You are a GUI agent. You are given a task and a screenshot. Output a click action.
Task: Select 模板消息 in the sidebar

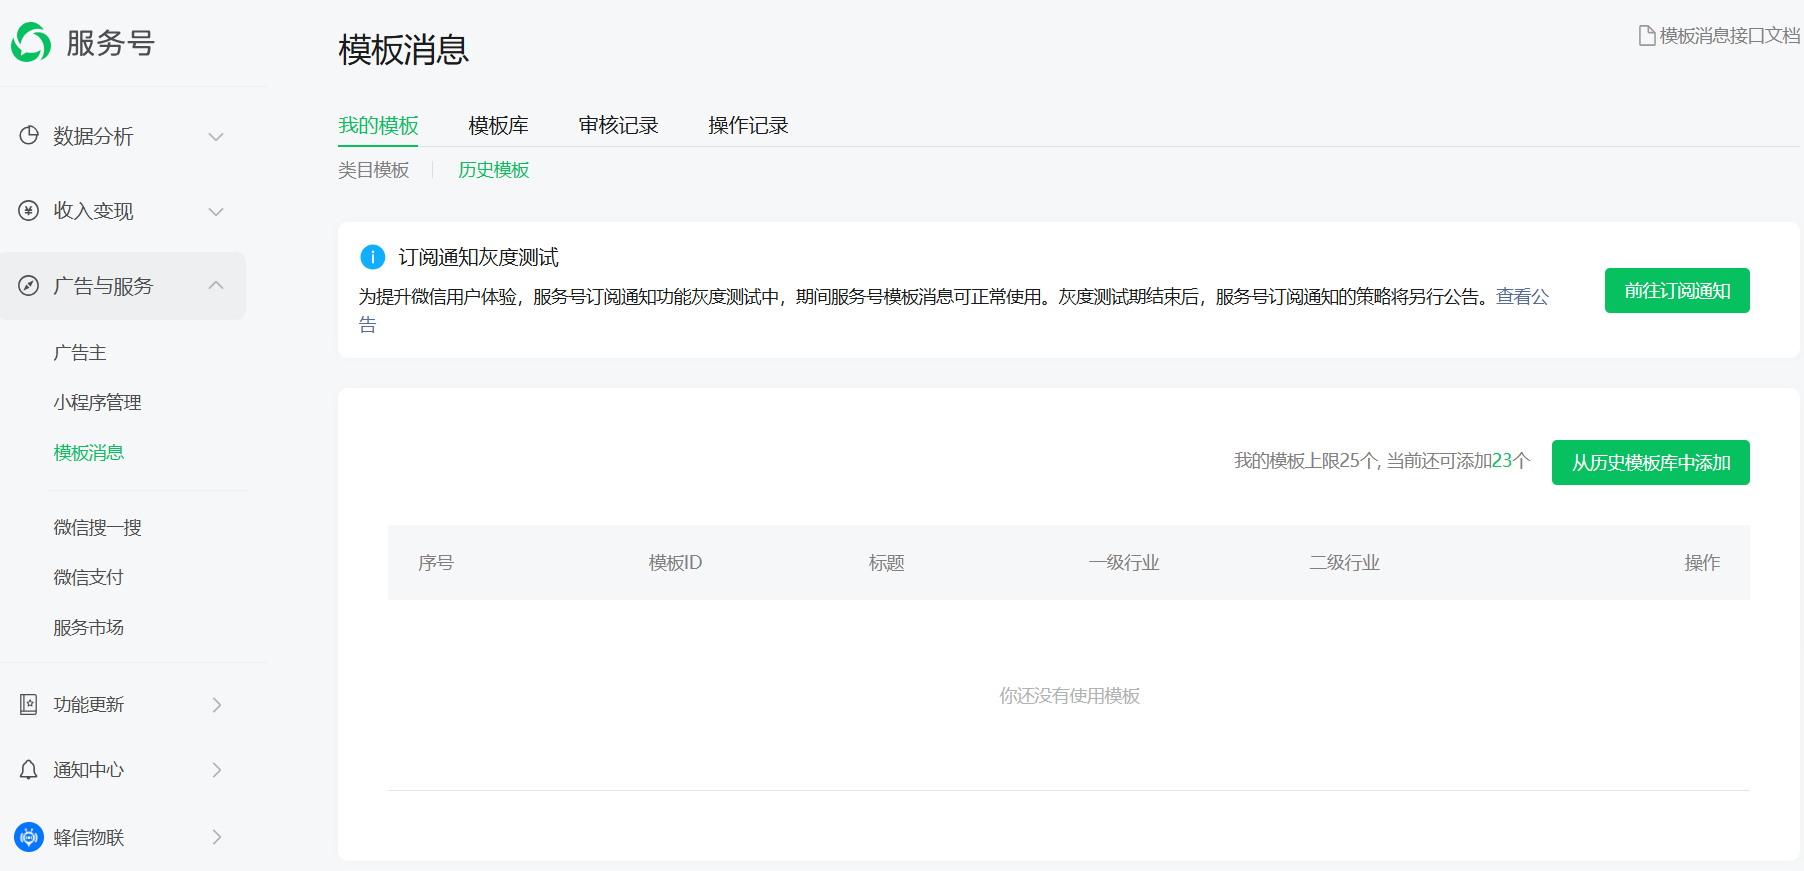(x=89, y=452)
